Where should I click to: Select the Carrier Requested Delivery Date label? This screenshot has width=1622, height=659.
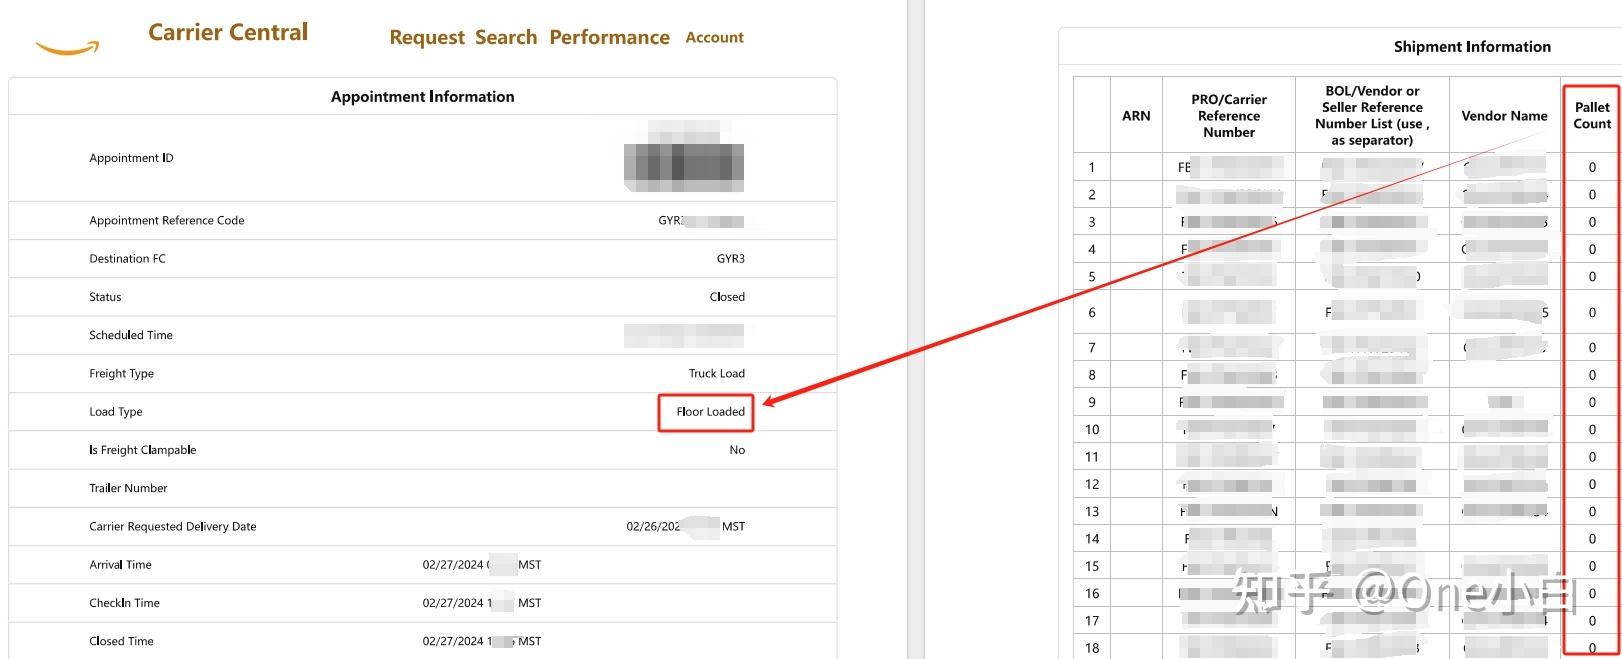[172, 526]
